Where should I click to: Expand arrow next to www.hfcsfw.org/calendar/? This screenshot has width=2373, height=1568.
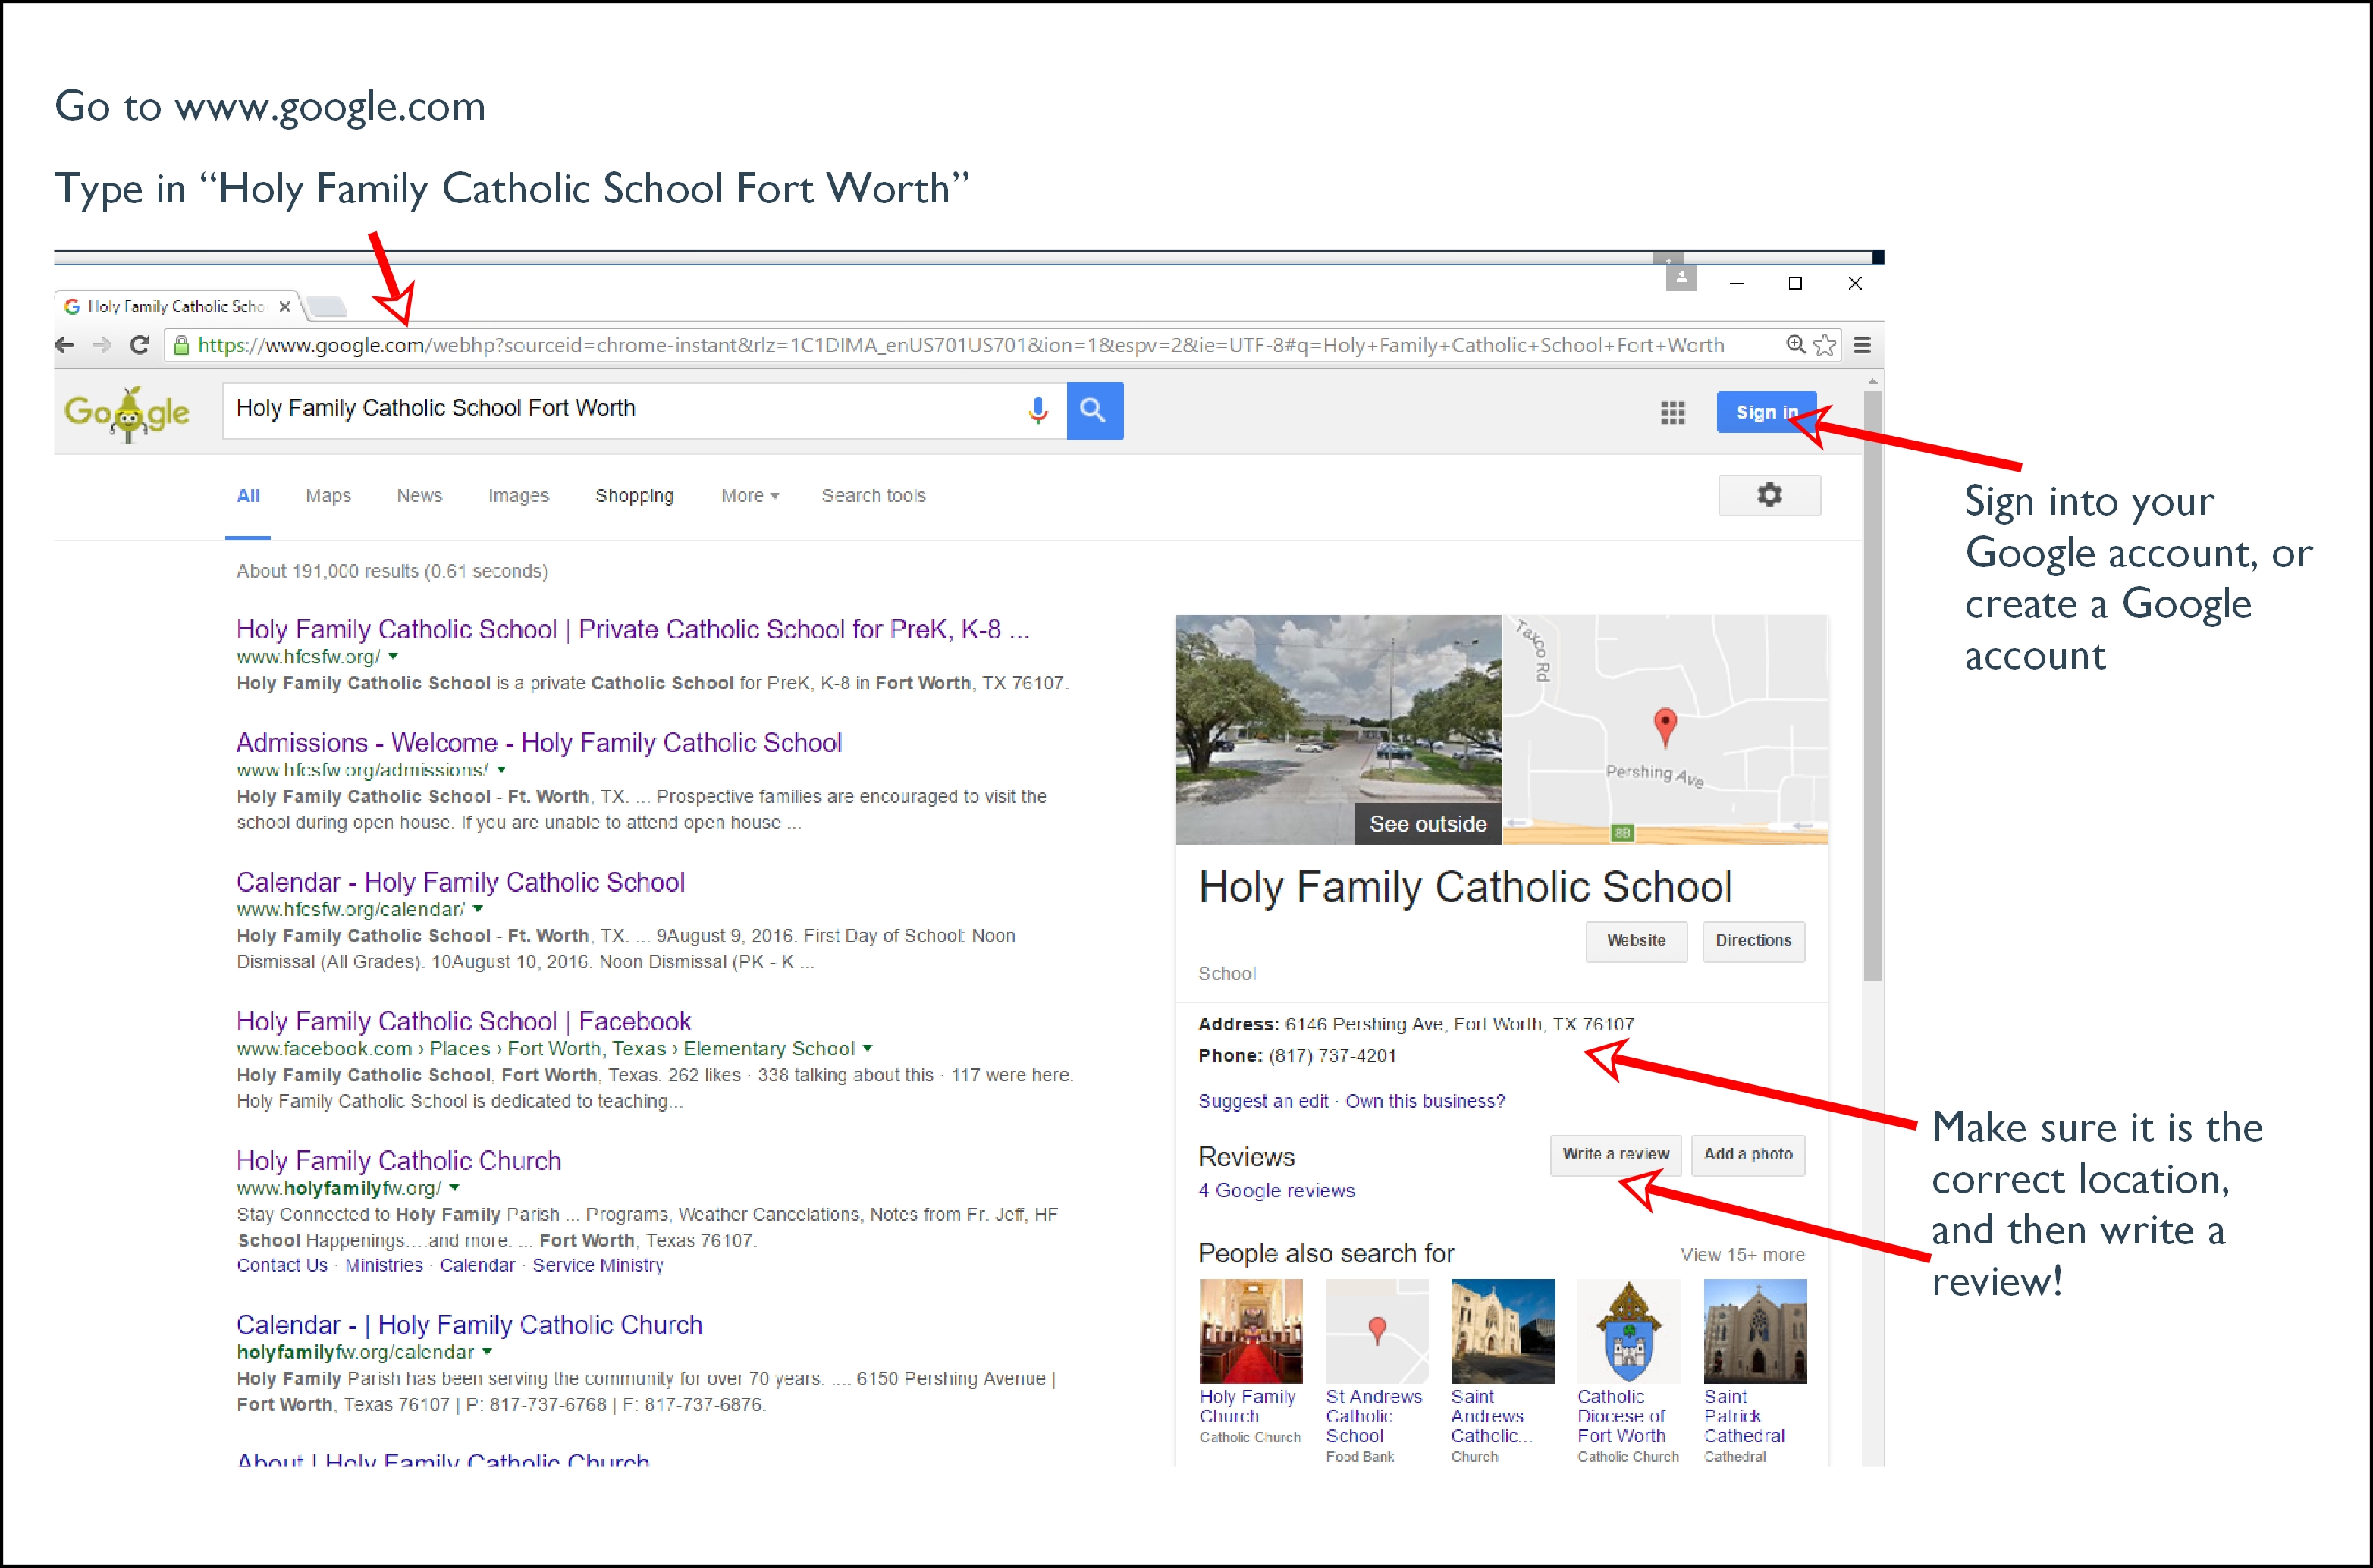point(478,909)
